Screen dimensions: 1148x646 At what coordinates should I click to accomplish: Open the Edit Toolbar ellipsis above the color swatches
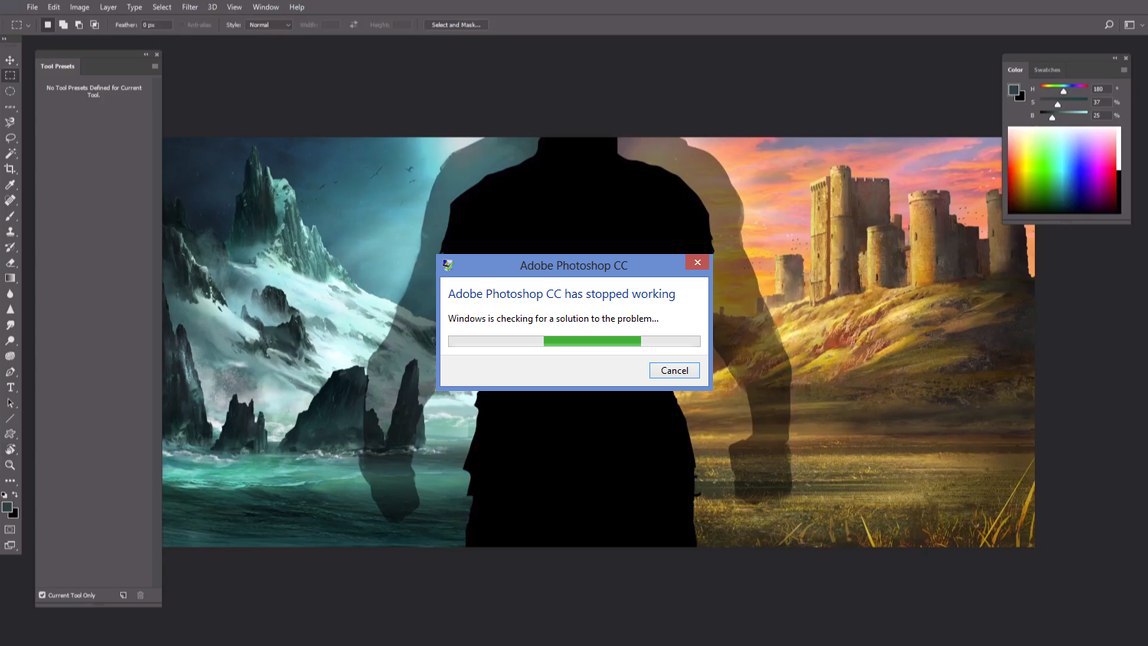point(10,480)
